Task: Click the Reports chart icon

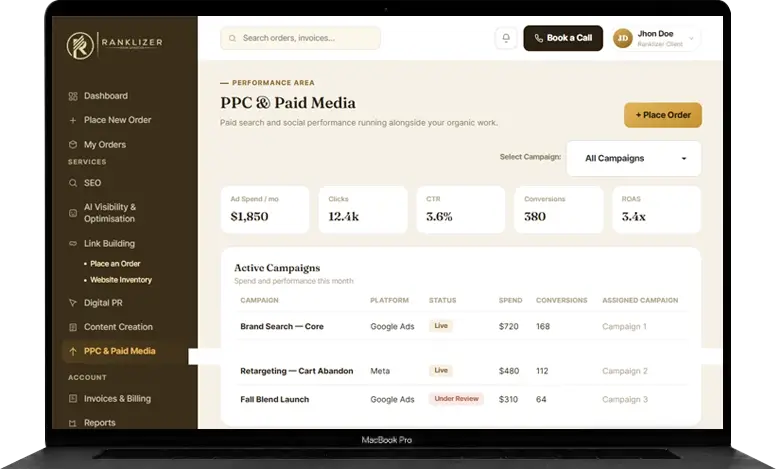Action: pyautogui.click(x=73, y=423)
